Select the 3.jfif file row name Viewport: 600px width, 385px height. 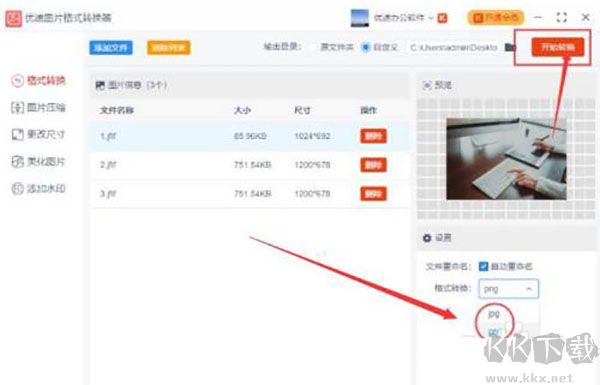108,194
